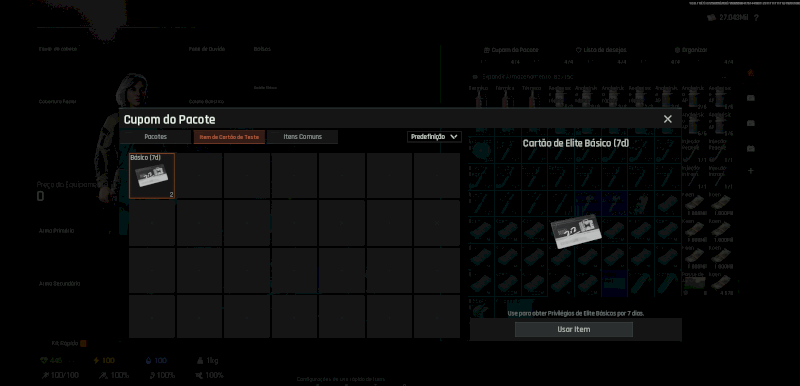
Task: Click the Organizar stash button
Action: click(691, 50)
